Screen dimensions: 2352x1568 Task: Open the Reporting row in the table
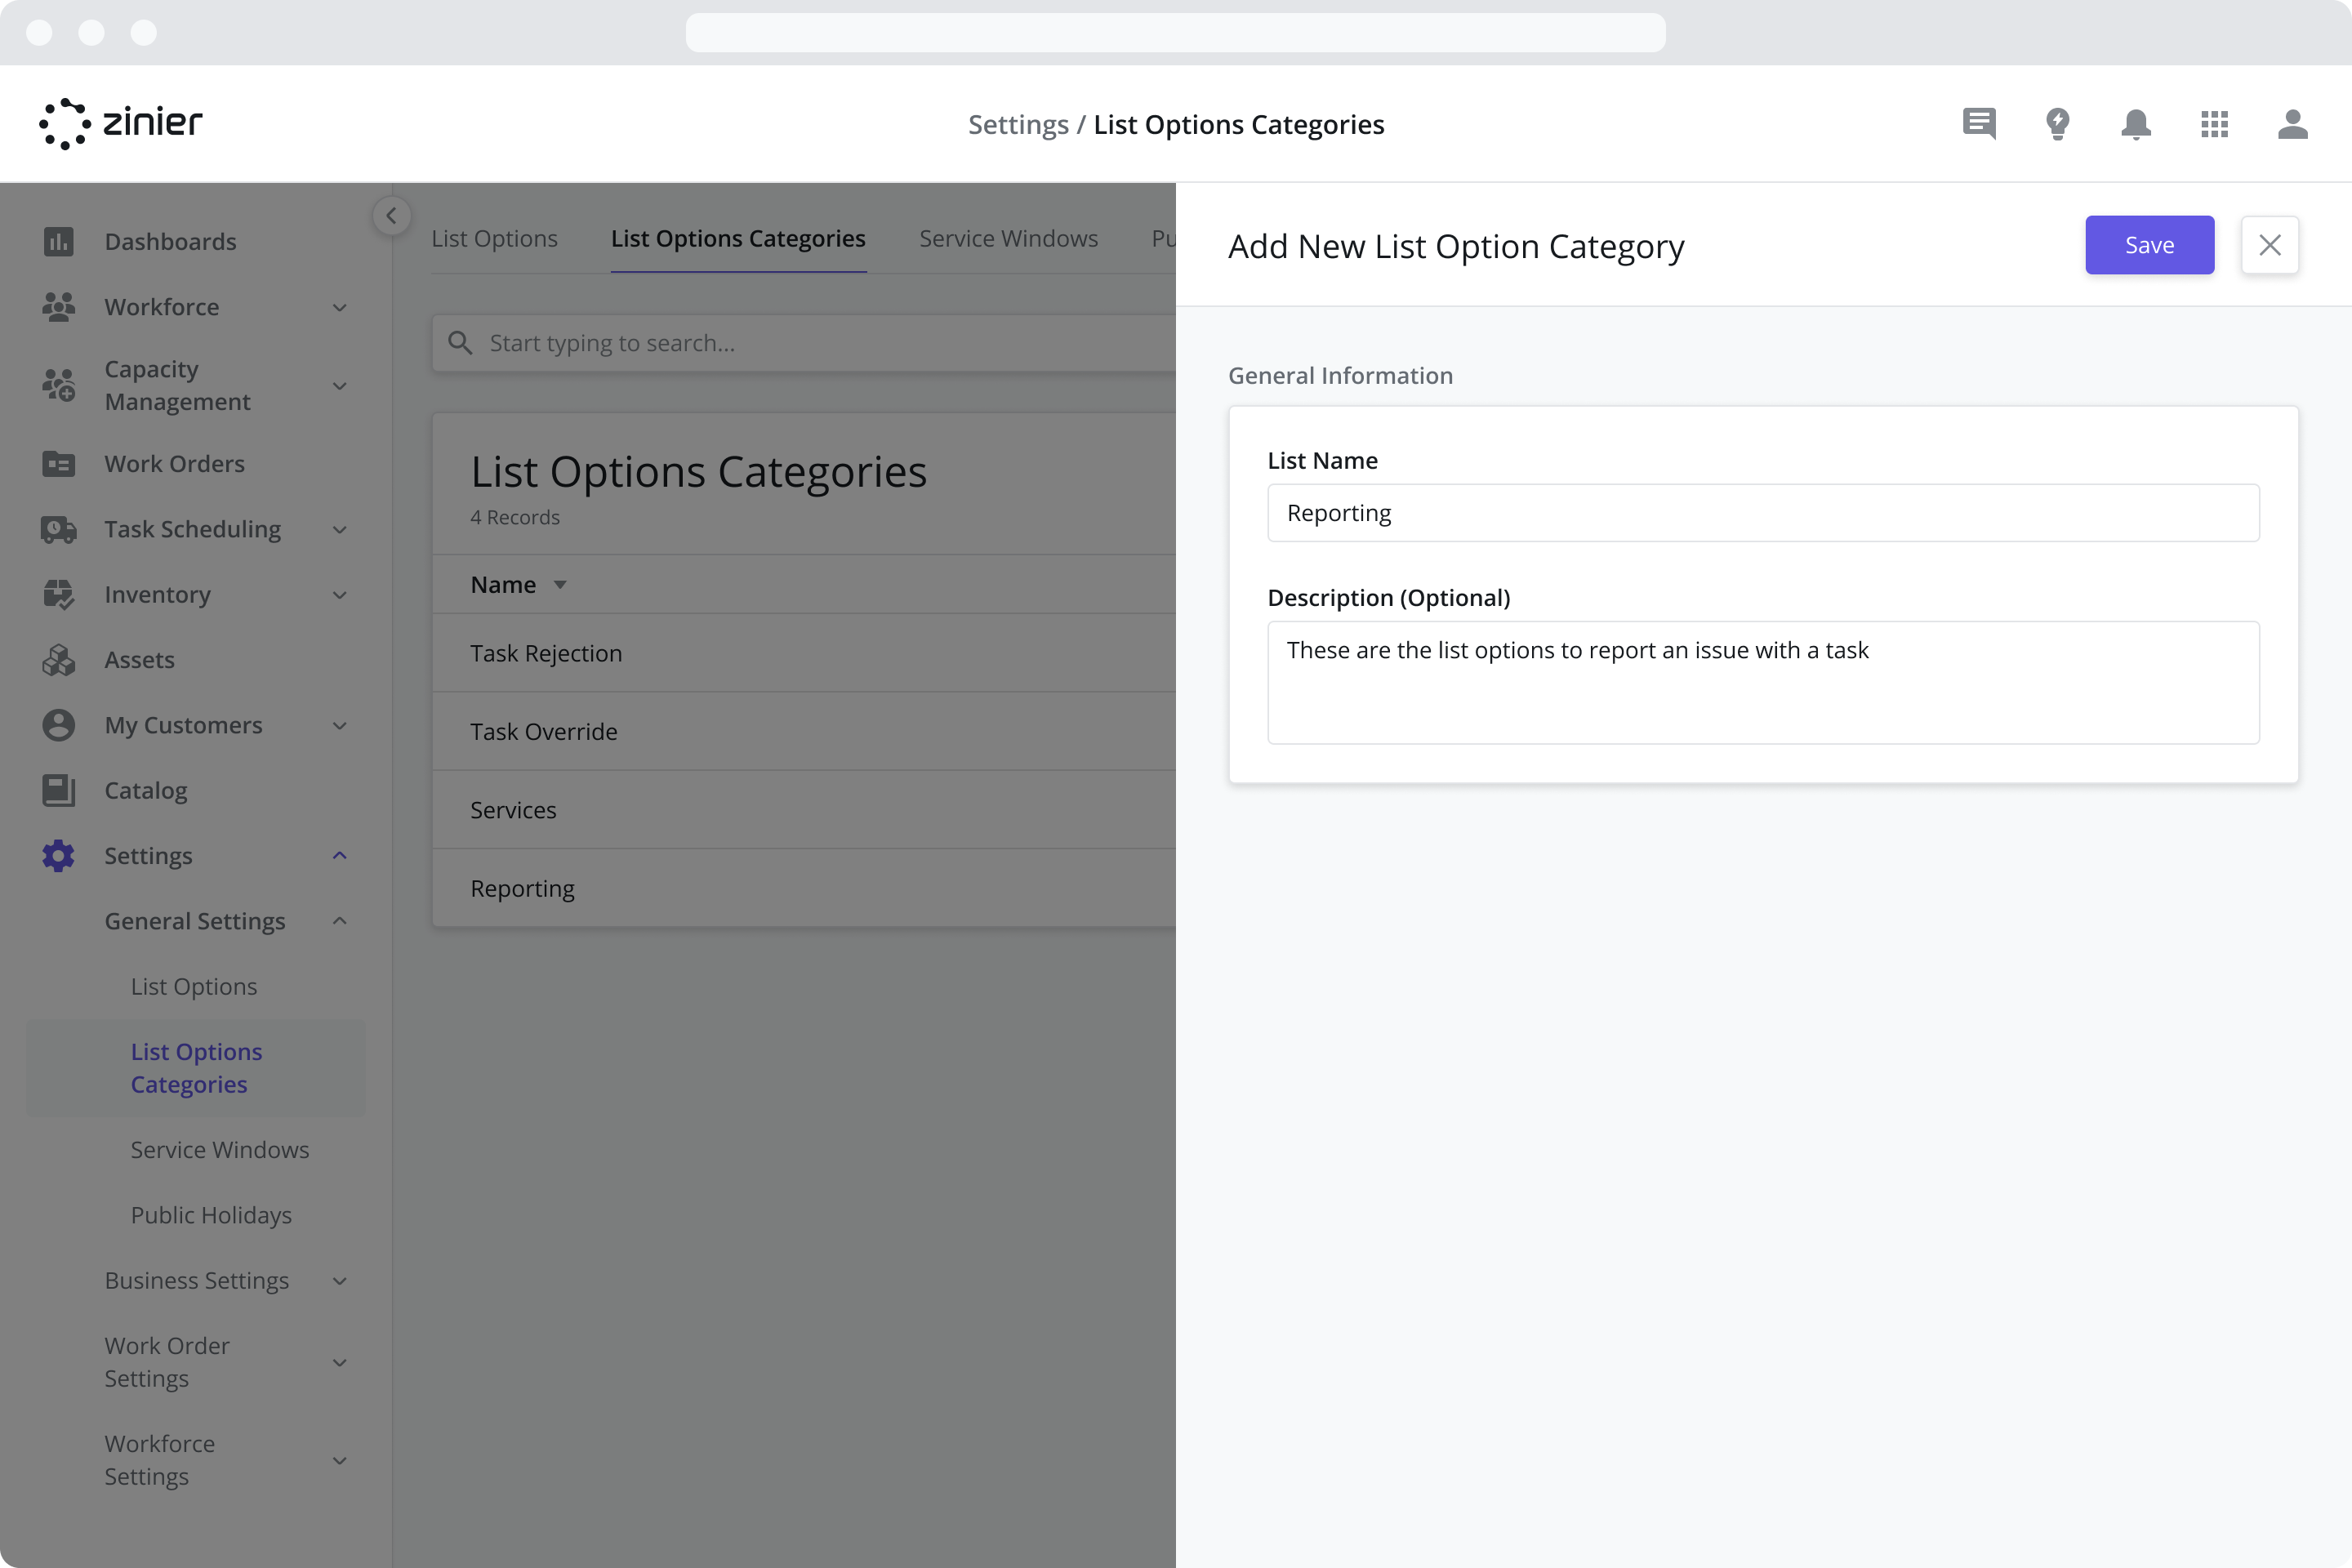[804, 888]
